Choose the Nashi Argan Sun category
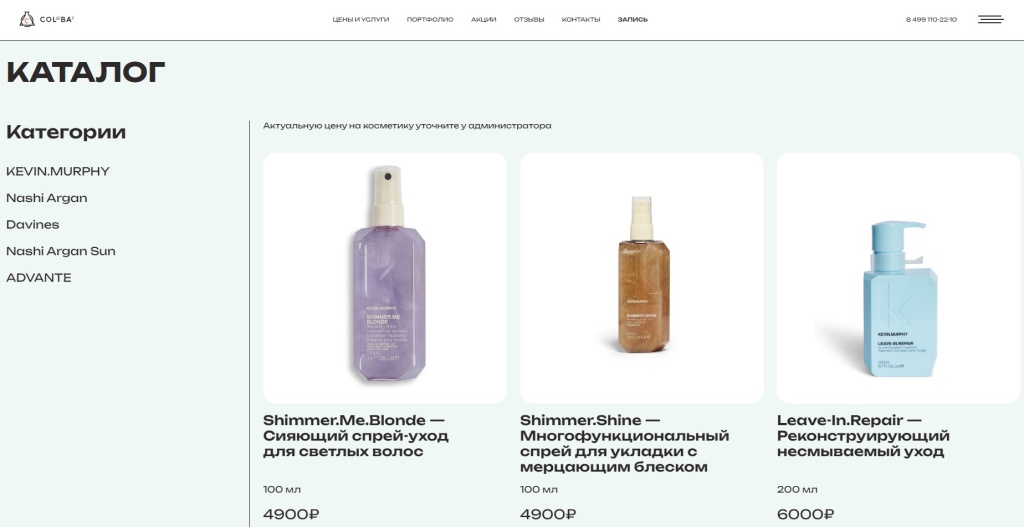1024x527 pixels. (x=61, y=251)
